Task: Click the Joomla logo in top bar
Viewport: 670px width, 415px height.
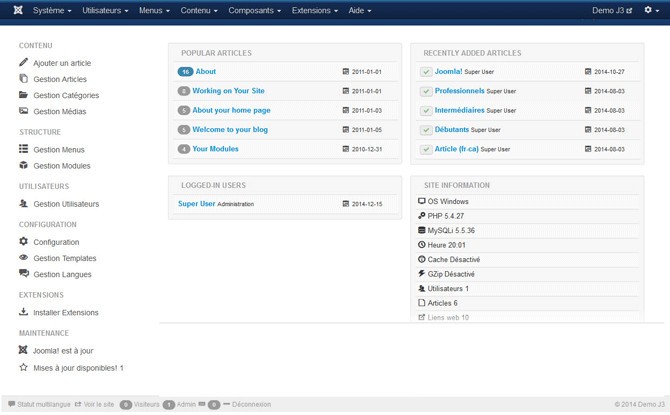Action: pos(13,10)
